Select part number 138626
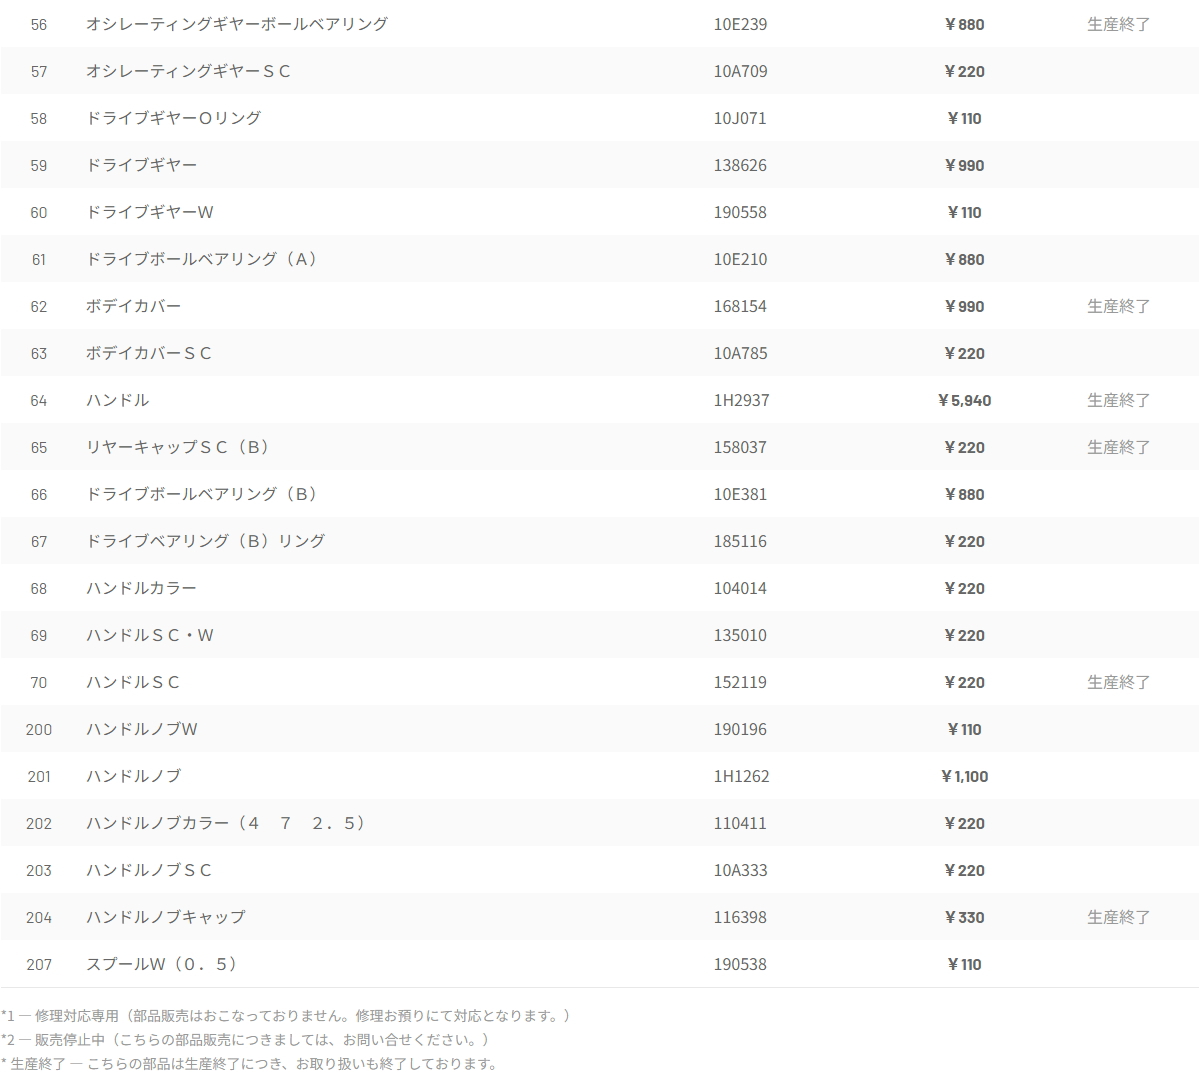 (x=740, y=165)
